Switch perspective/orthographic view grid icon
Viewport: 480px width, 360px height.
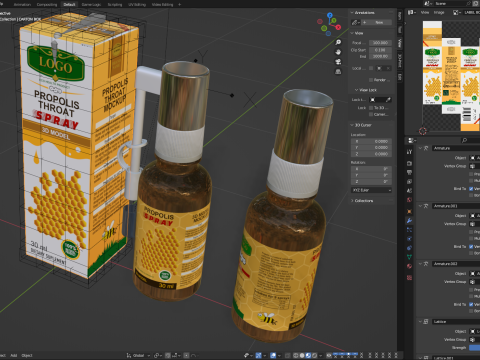tap(338, 72)
